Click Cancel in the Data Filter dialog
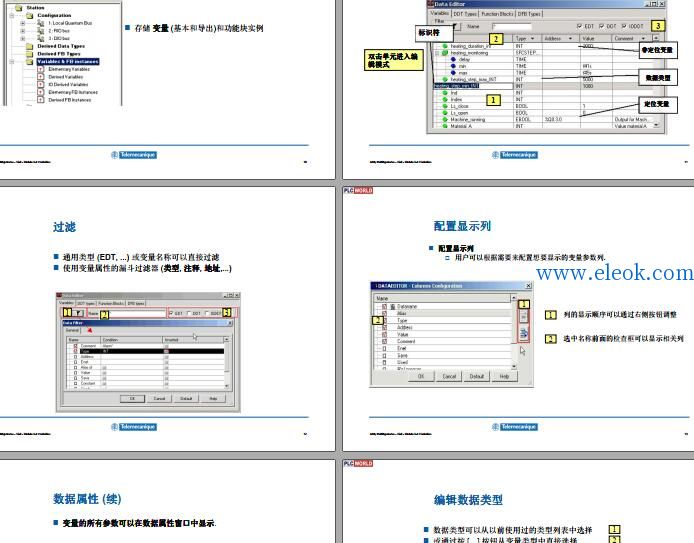The height and width of the screenshot is (543, 694). [159, 399]
